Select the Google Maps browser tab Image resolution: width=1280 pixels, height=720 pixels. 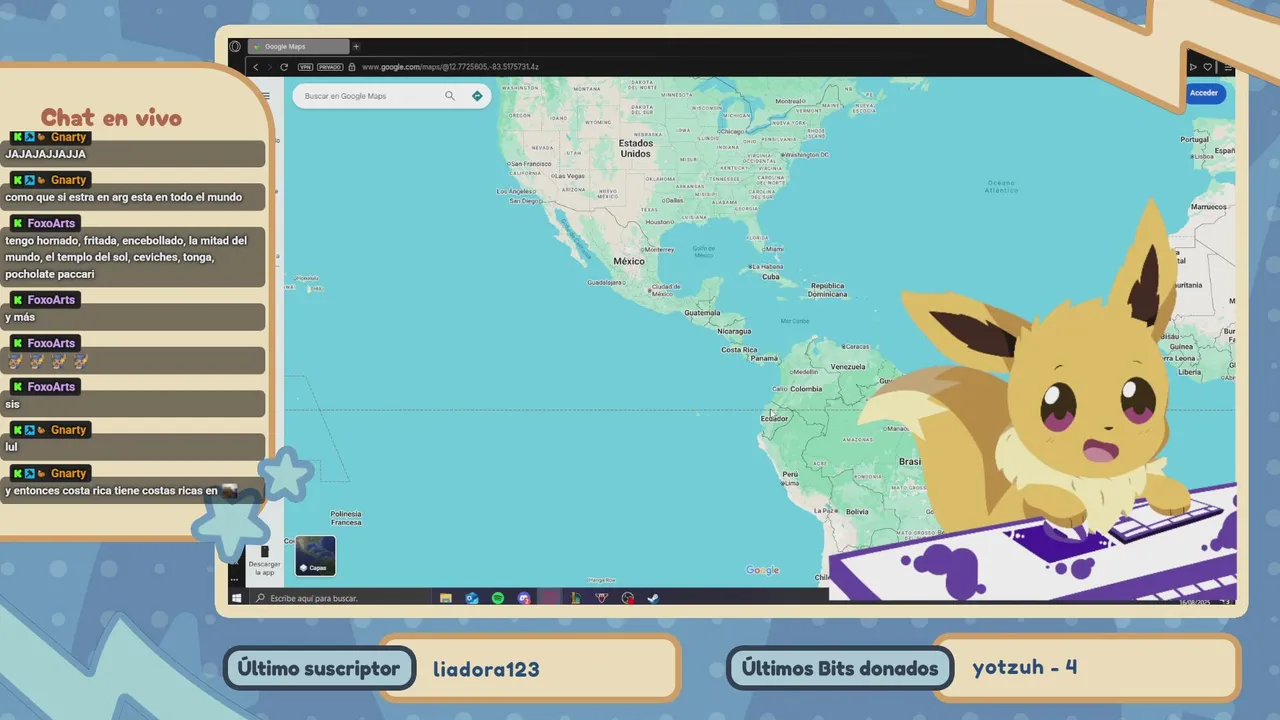point(299,46)
